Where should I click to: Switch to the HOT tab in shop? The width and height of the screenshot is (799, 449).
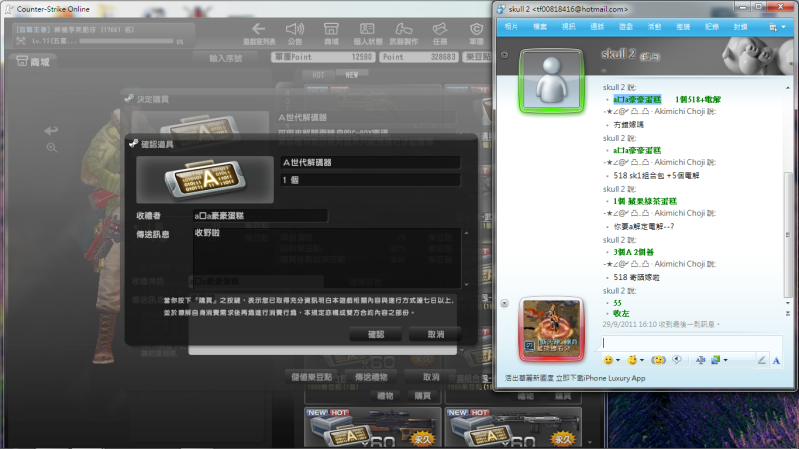tap(318, 75)
